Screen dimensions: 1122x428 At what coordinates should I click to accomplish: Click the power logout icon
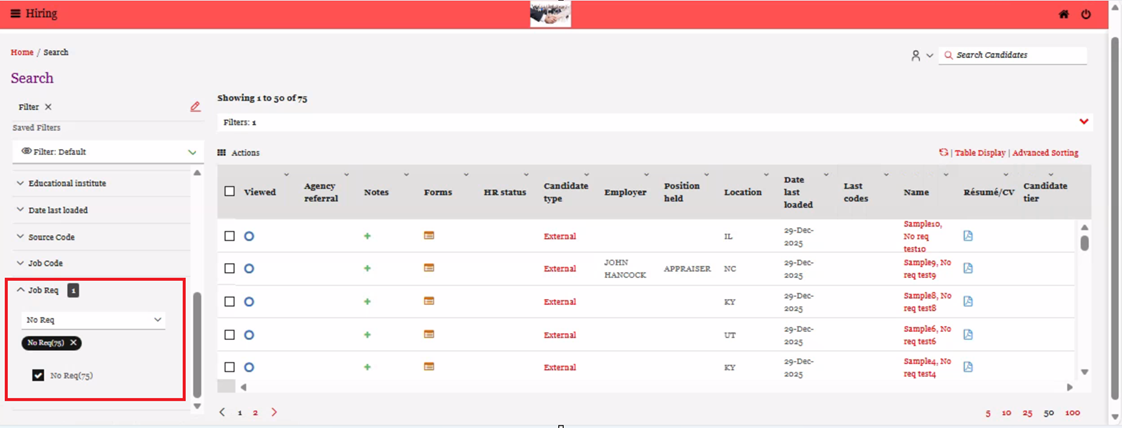pos(1086,15)
